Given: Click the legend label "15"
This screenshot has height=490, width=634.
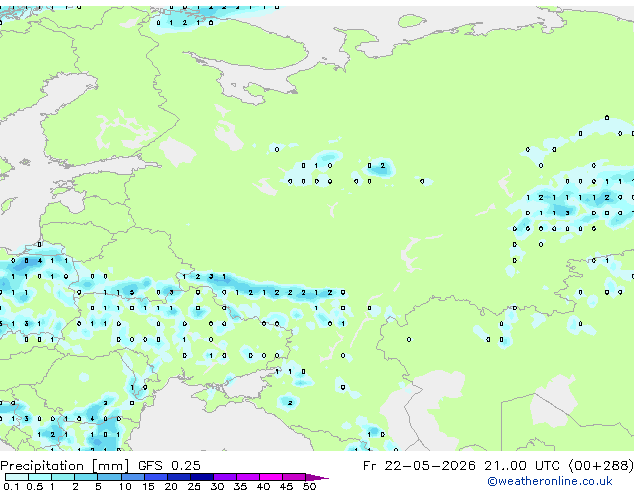Looking at the screenshot, I should click(148, 486).
